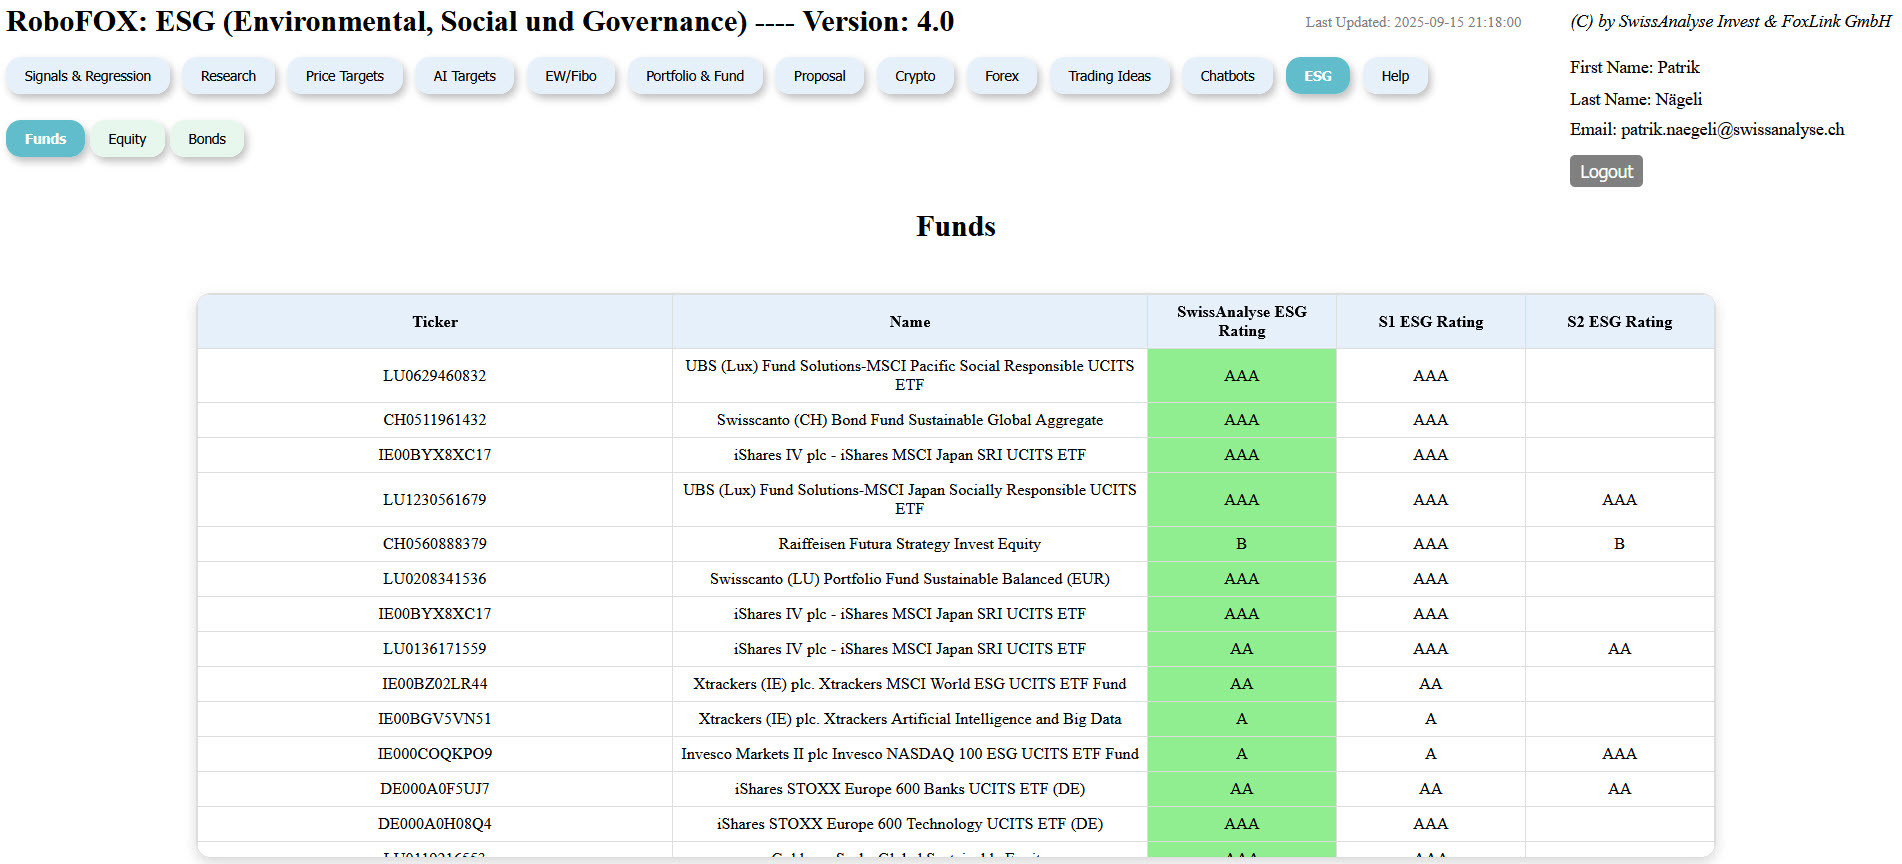This screenshot has width=1902, height=864.
Task: Select ticker LU0629460832
Action: (x=435, y=376)
